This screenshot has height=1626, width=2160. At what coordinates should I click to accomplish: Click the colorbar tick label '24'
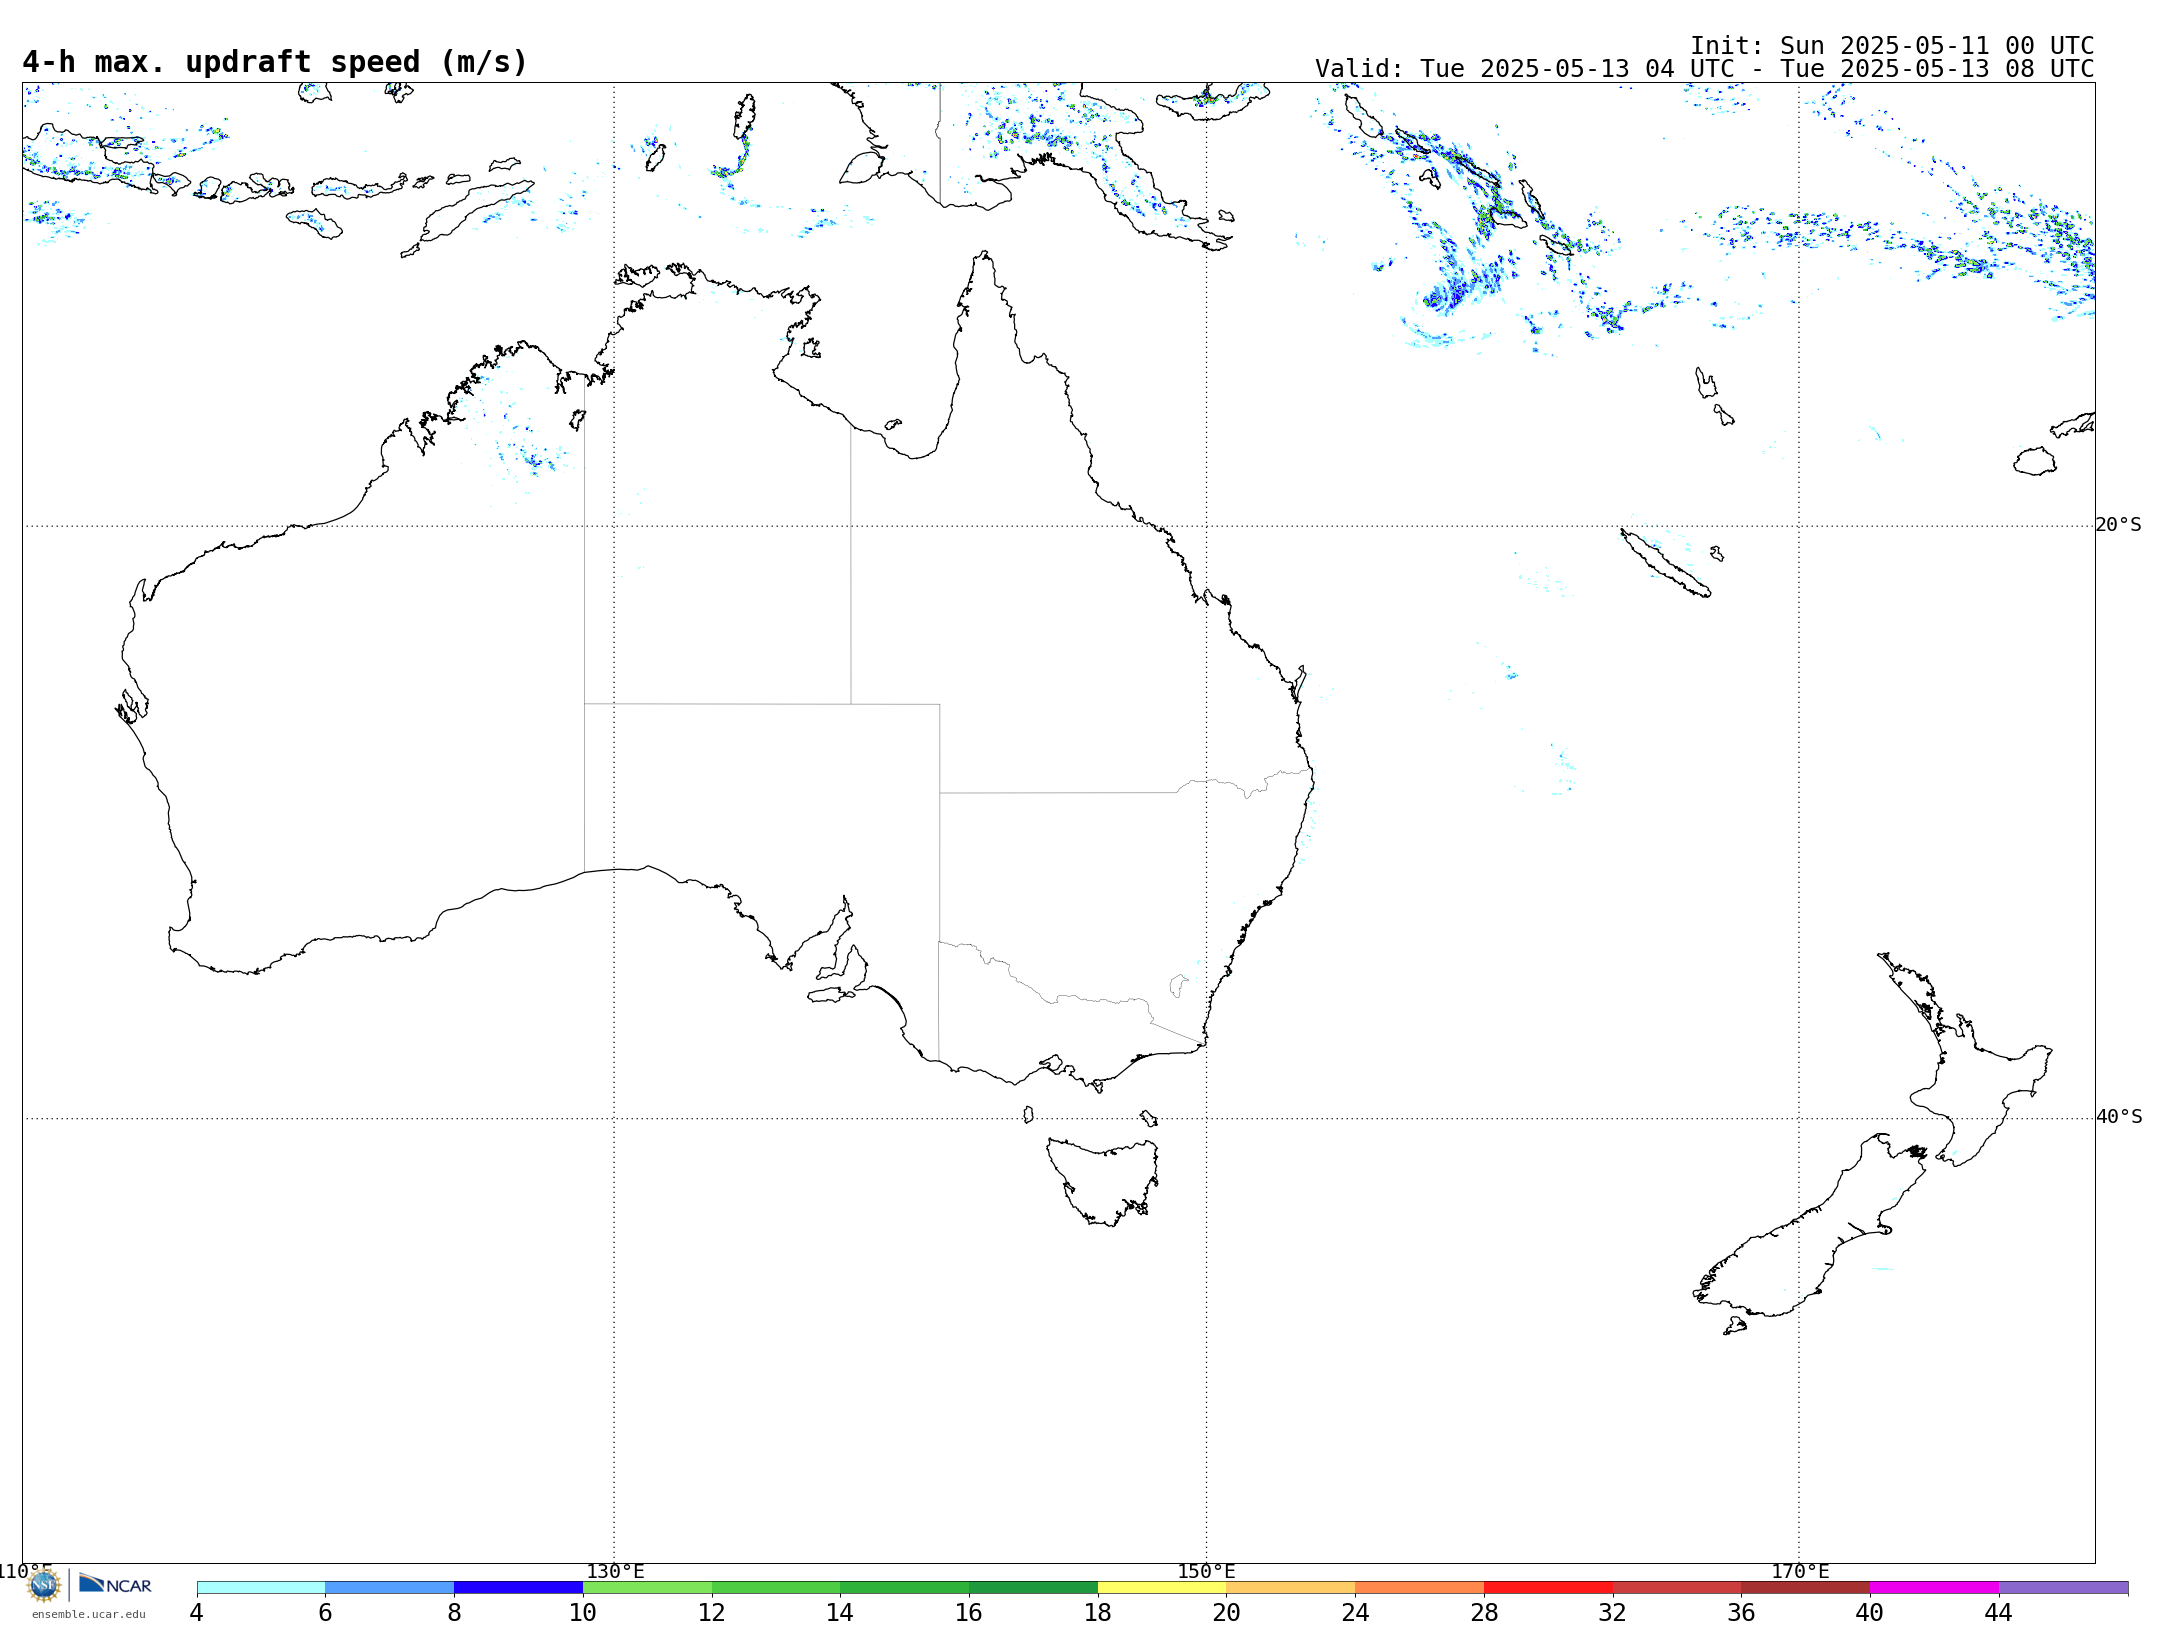(1355, 1612)
